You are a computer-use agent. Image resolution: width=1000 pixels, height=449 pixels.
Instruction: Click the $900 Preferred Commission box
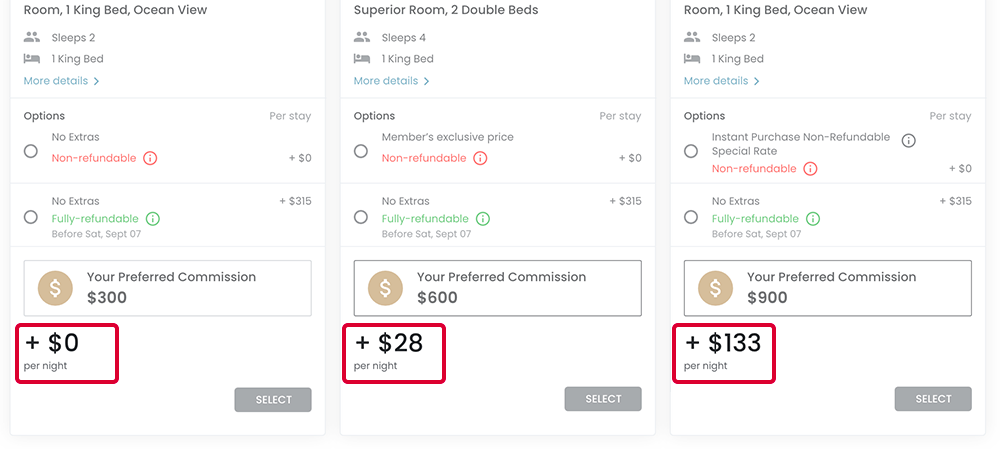827,288
